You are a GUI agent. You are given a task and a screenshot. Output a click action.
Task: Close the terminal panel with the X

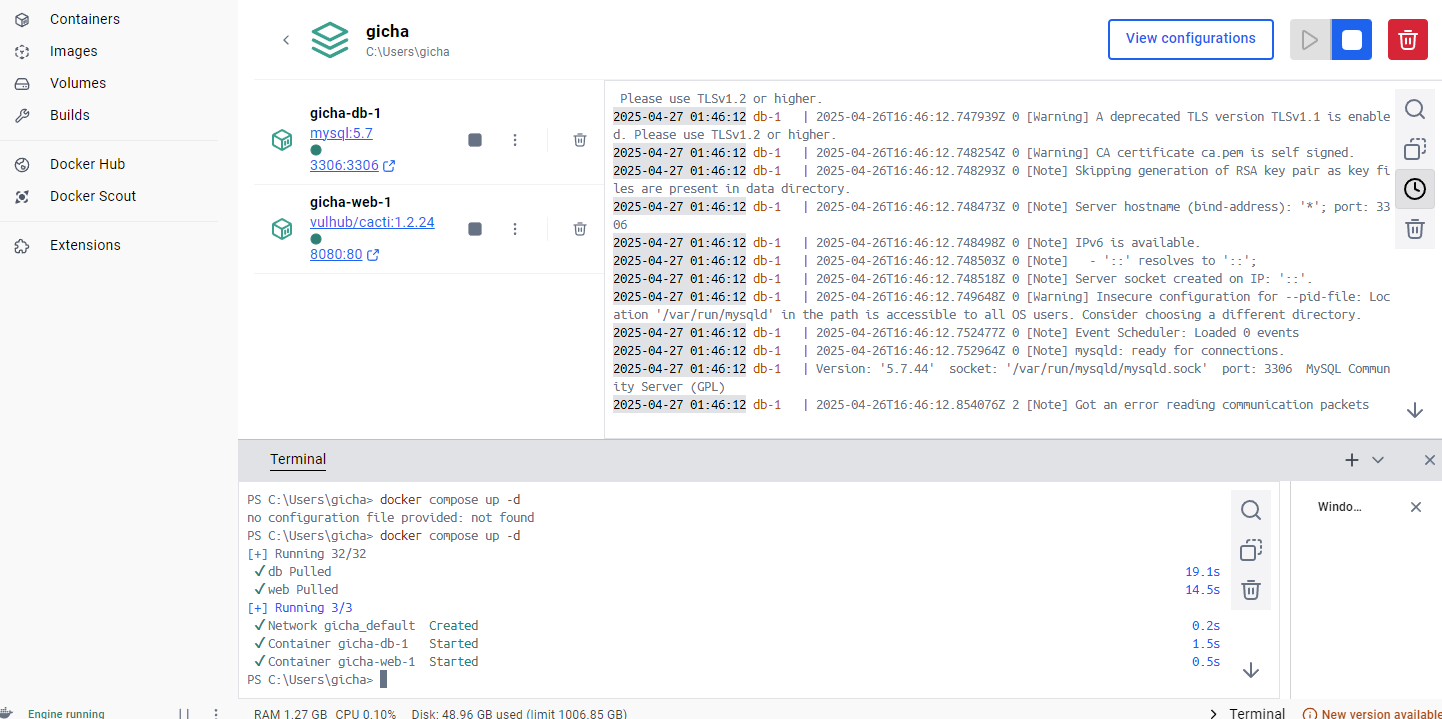1429,460
